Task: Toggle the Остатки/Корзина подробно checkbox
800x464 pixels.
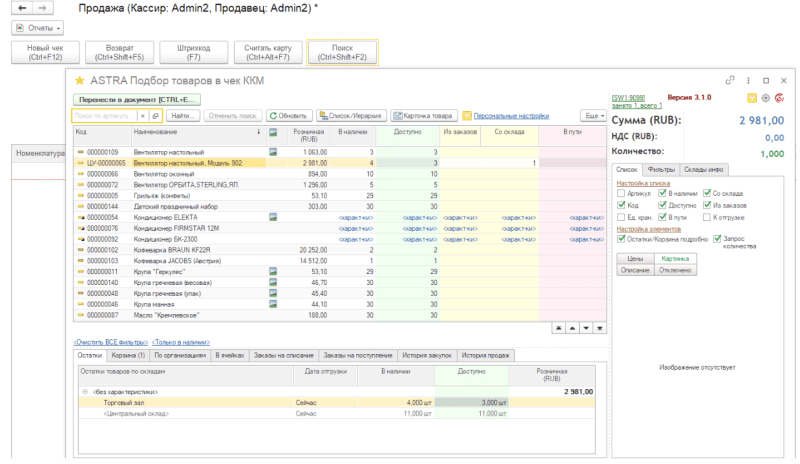Action: pyautogui.click(x=621, y=238)
